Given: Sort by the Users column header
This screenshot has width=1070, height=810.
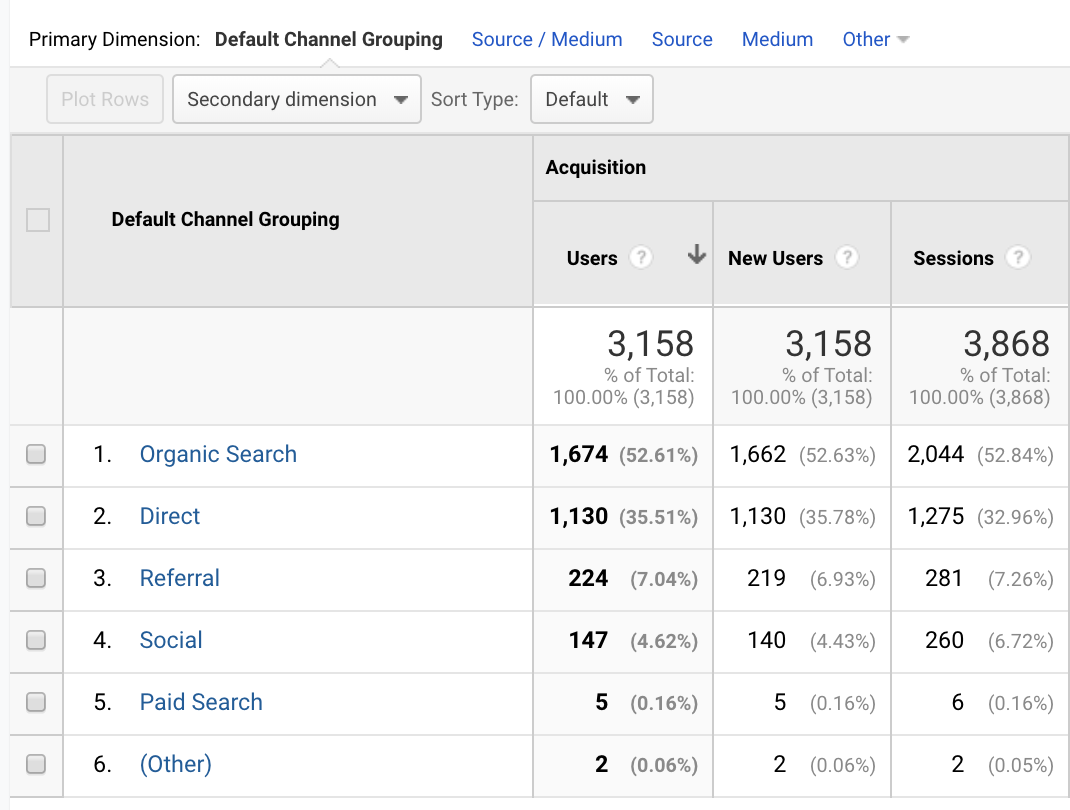Looking at the screenshot, I should 592,259.
